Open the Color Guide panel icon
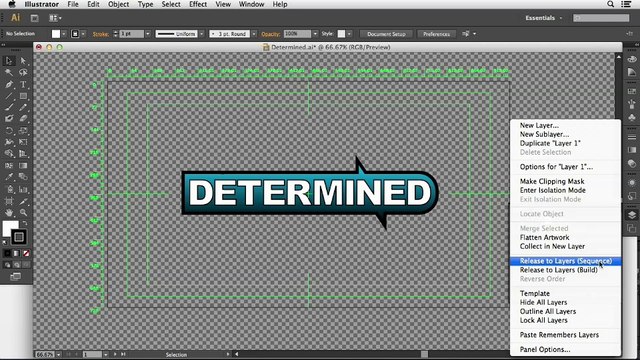This screenshot has height=360, width=640. tap(632, 72)
